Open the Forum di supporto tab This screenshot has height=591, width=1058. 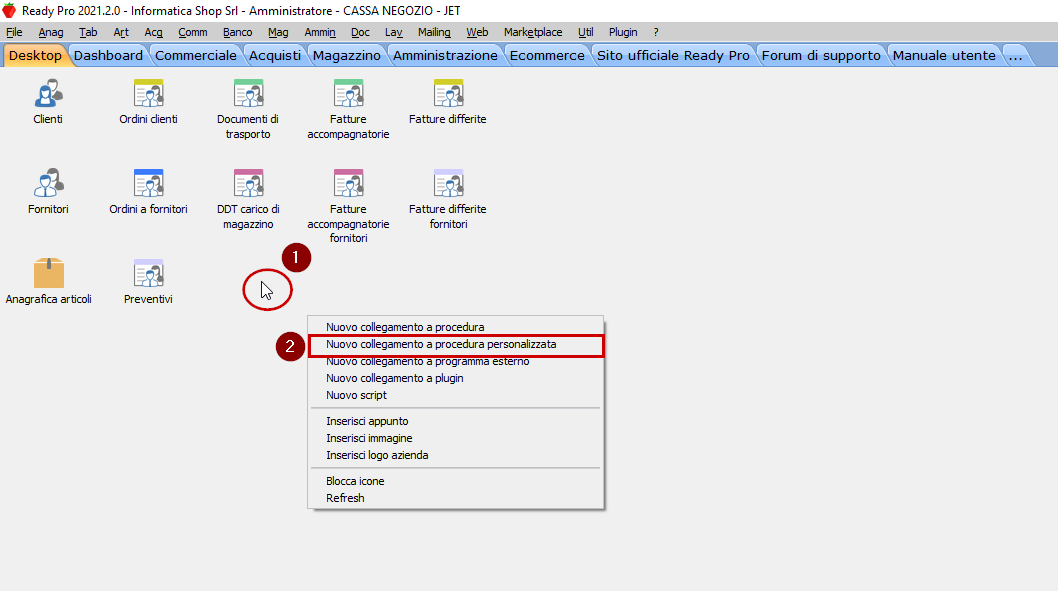tap(821, 55)
